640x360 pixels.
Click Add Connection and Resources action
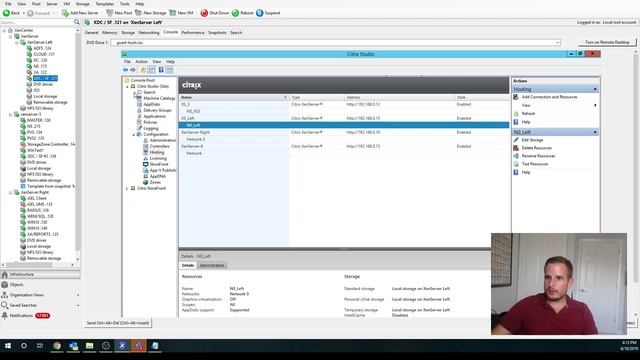549,97
